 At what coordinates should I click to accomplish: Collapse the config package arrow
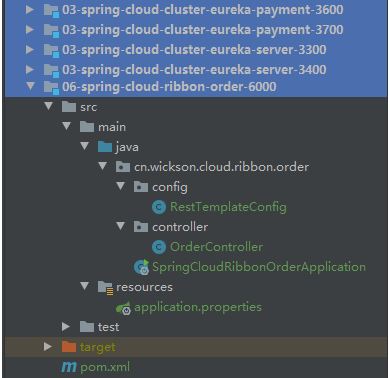click(x=121, y=186)
